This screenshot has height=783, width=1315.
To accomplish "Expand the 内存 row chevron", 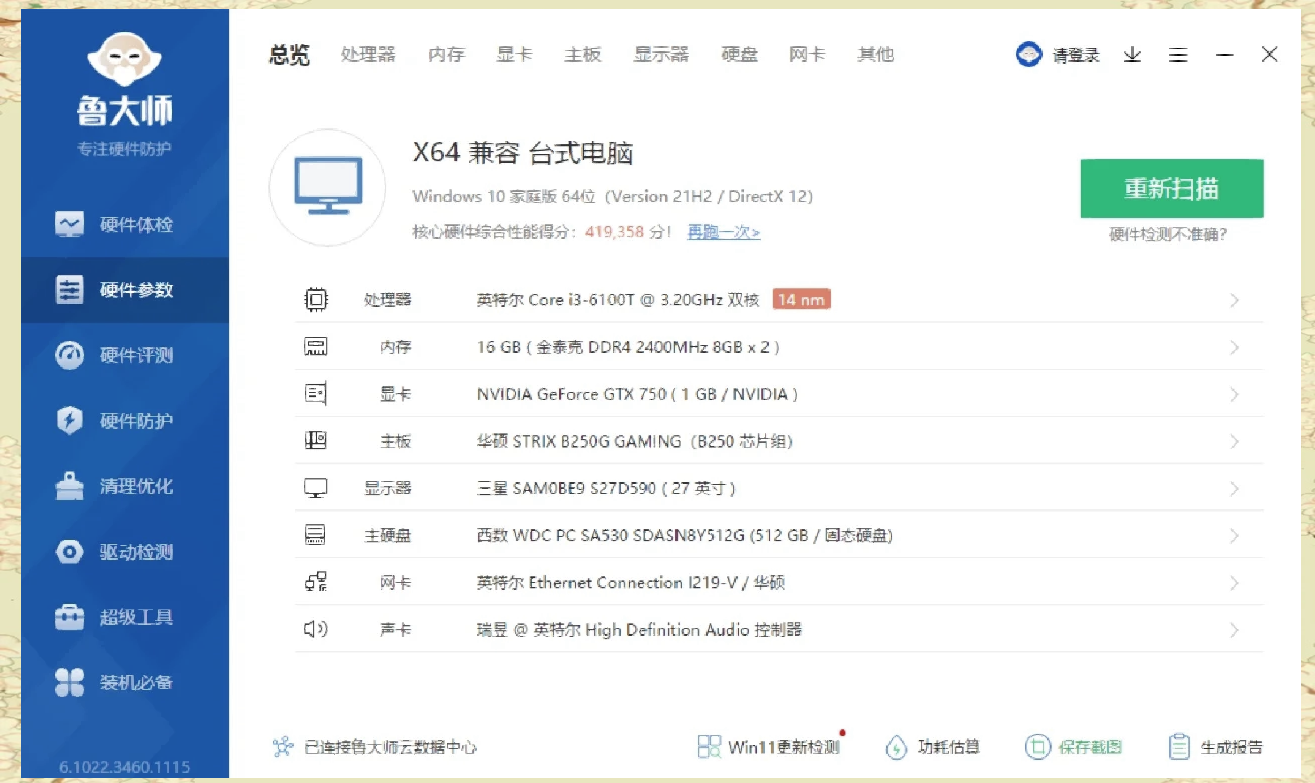I will tap(1235, 347).
